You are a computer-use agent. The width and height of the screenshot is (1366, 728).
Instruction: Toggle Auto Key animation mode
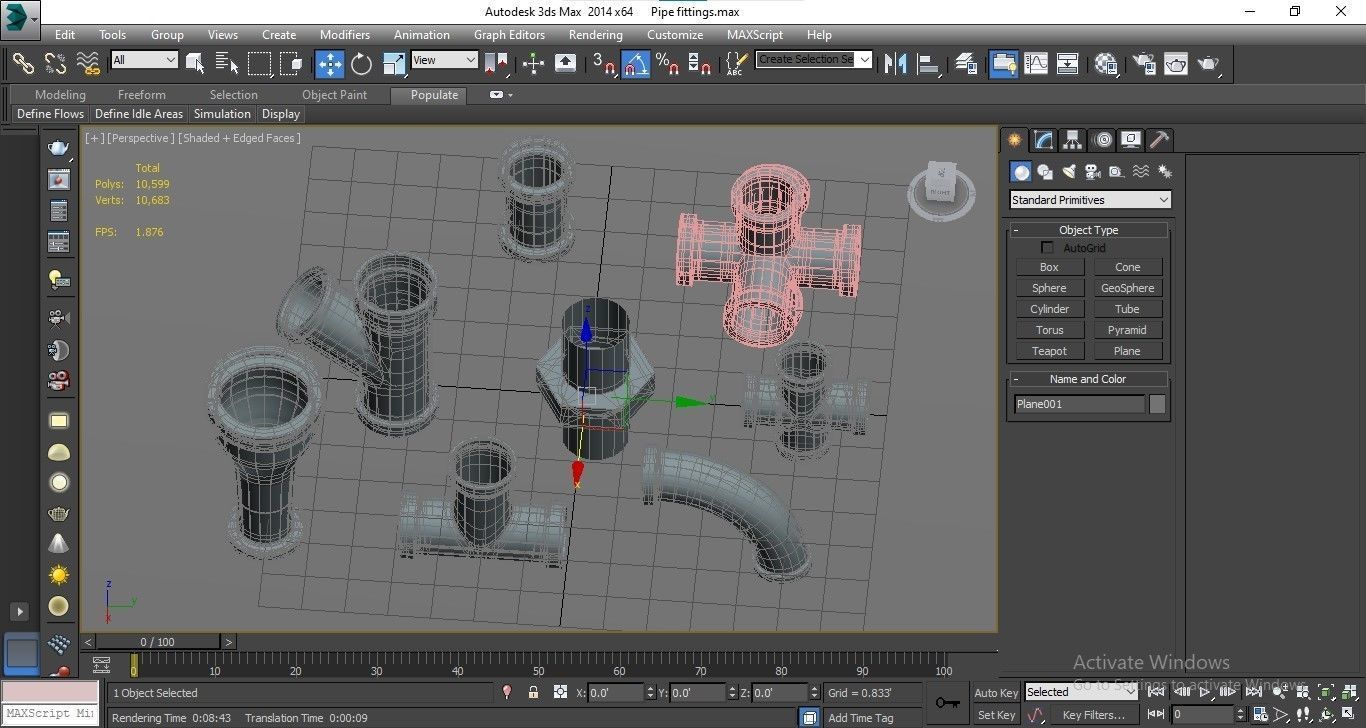click(995, 692)
